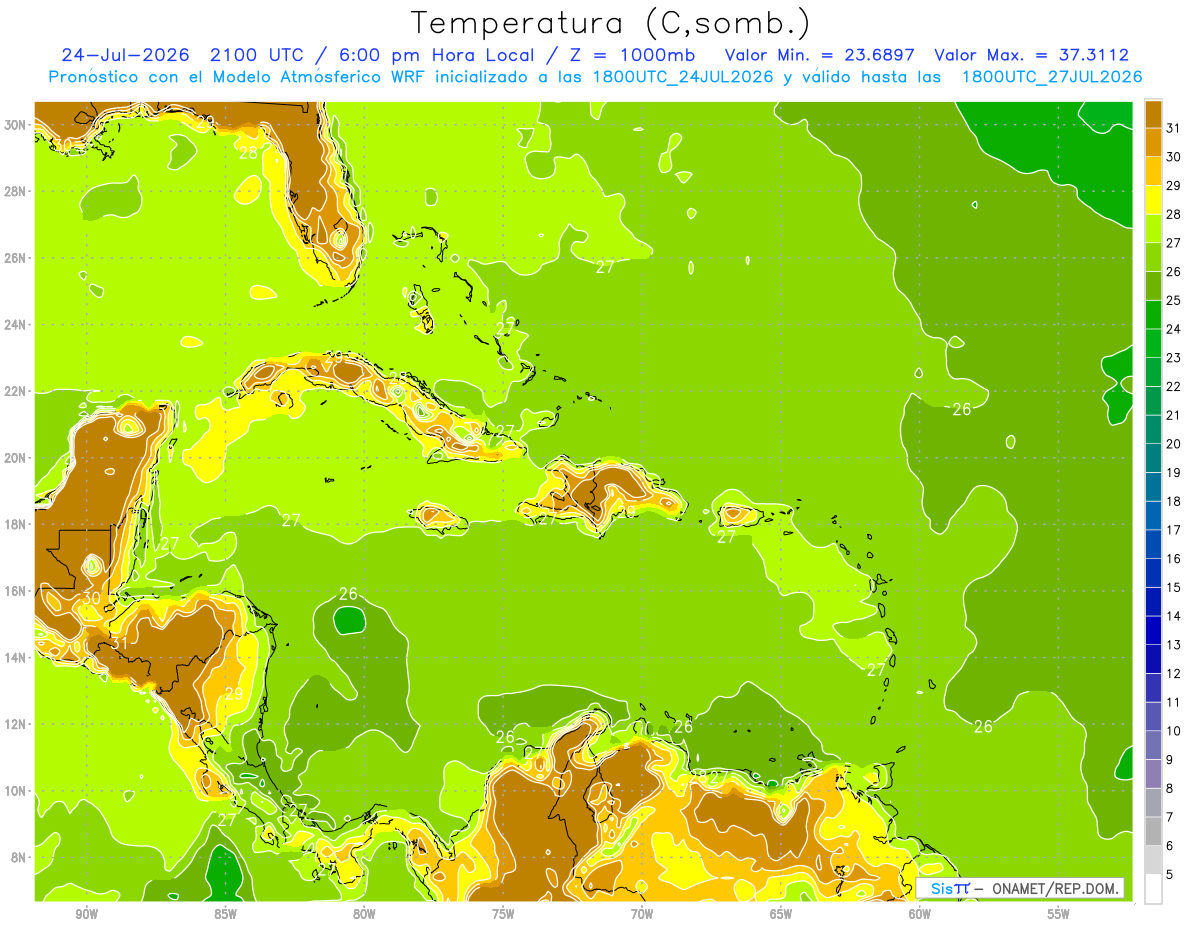Click the color scale tick label "24"
Image resolution: width=1200 pixels, height=927 pixels.
coord(1174,329)
